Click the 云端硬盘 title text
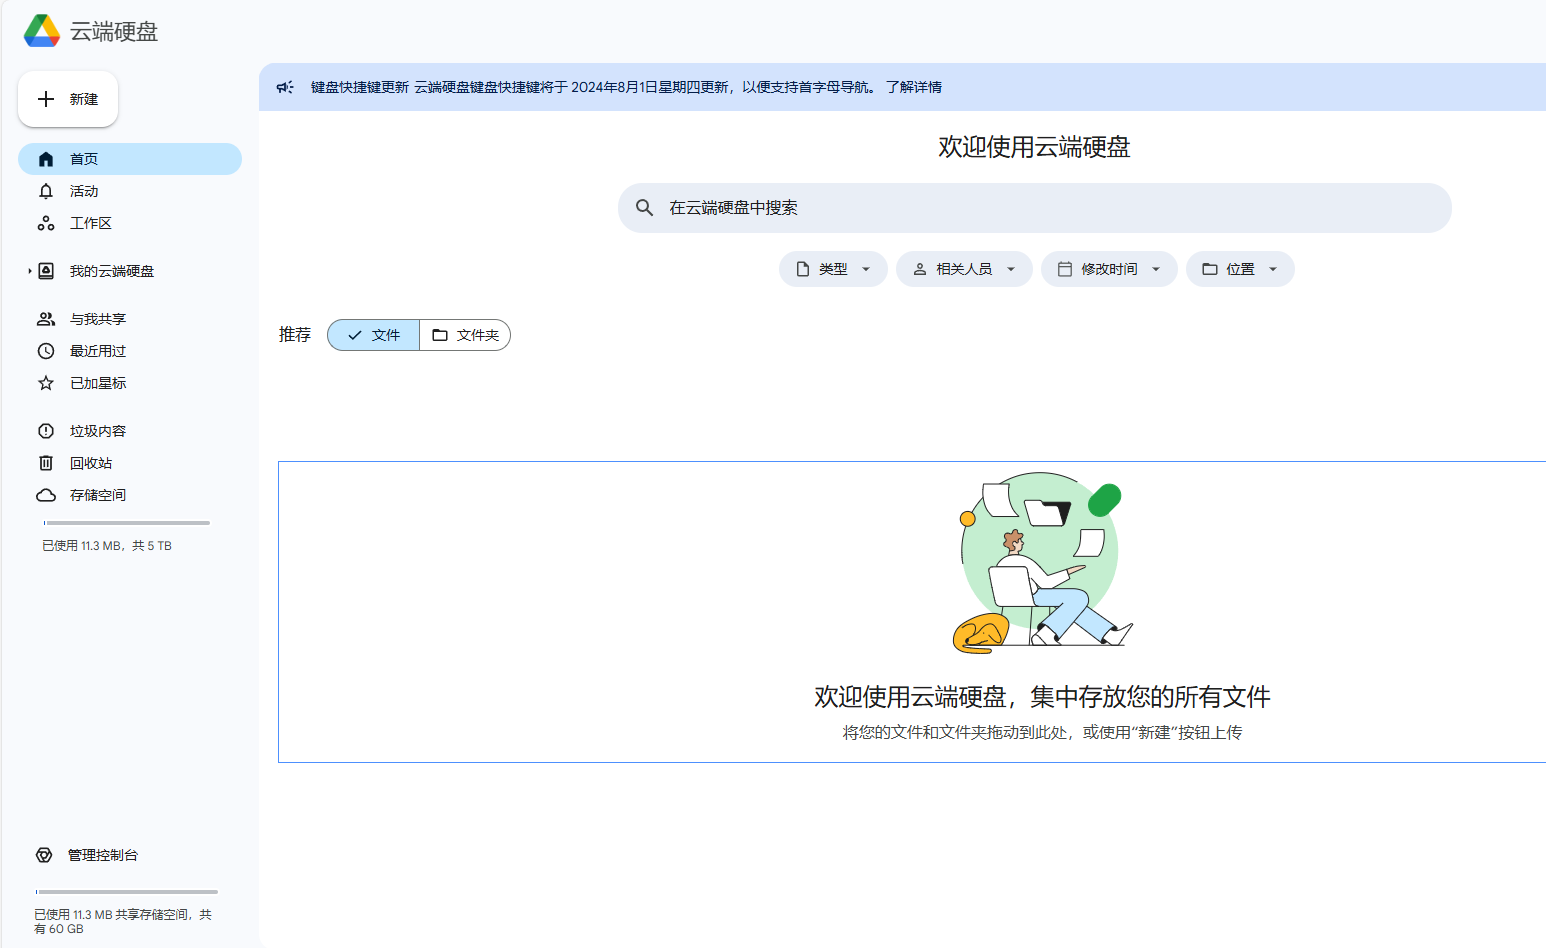Image resolution: width=1546 pixels, height=948 pixels. (x=114, y=32)
